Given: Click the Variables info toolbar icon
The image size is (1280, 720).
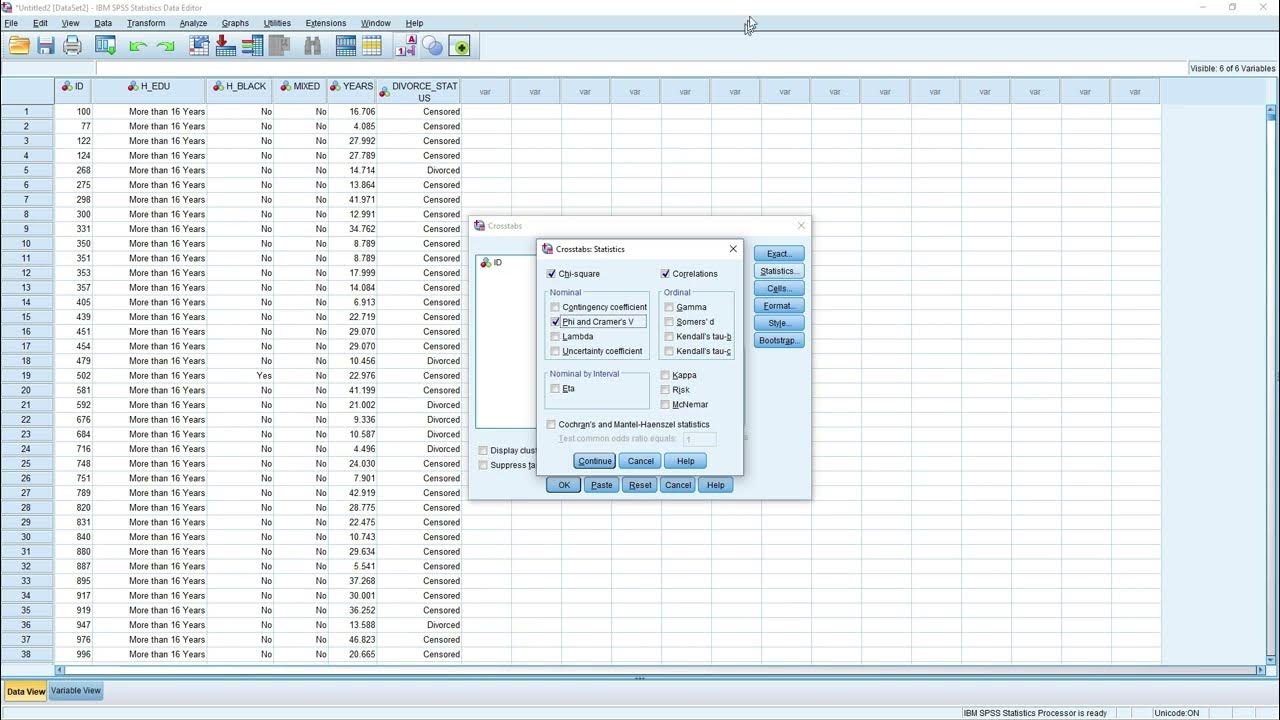Looking at the screenshot, I should (252, 45).
